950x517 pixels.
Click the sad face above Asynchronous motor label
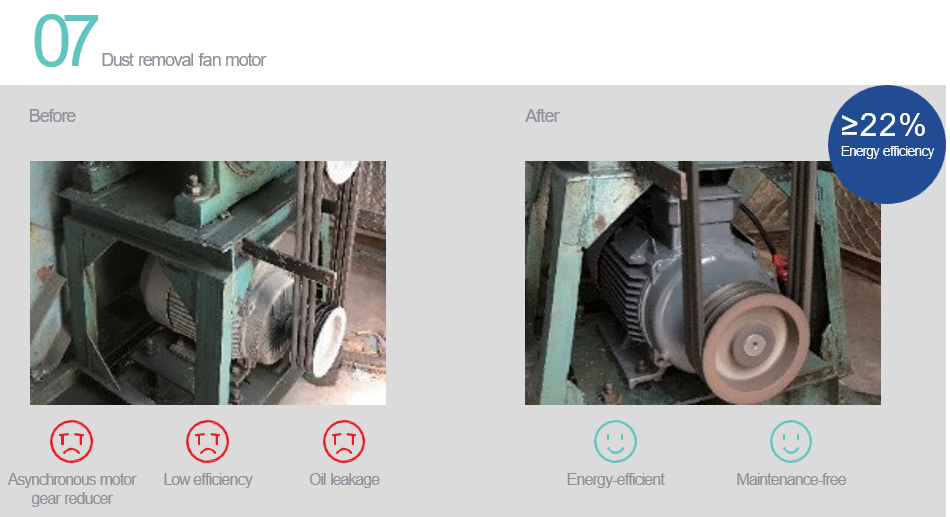coord(71,441)
